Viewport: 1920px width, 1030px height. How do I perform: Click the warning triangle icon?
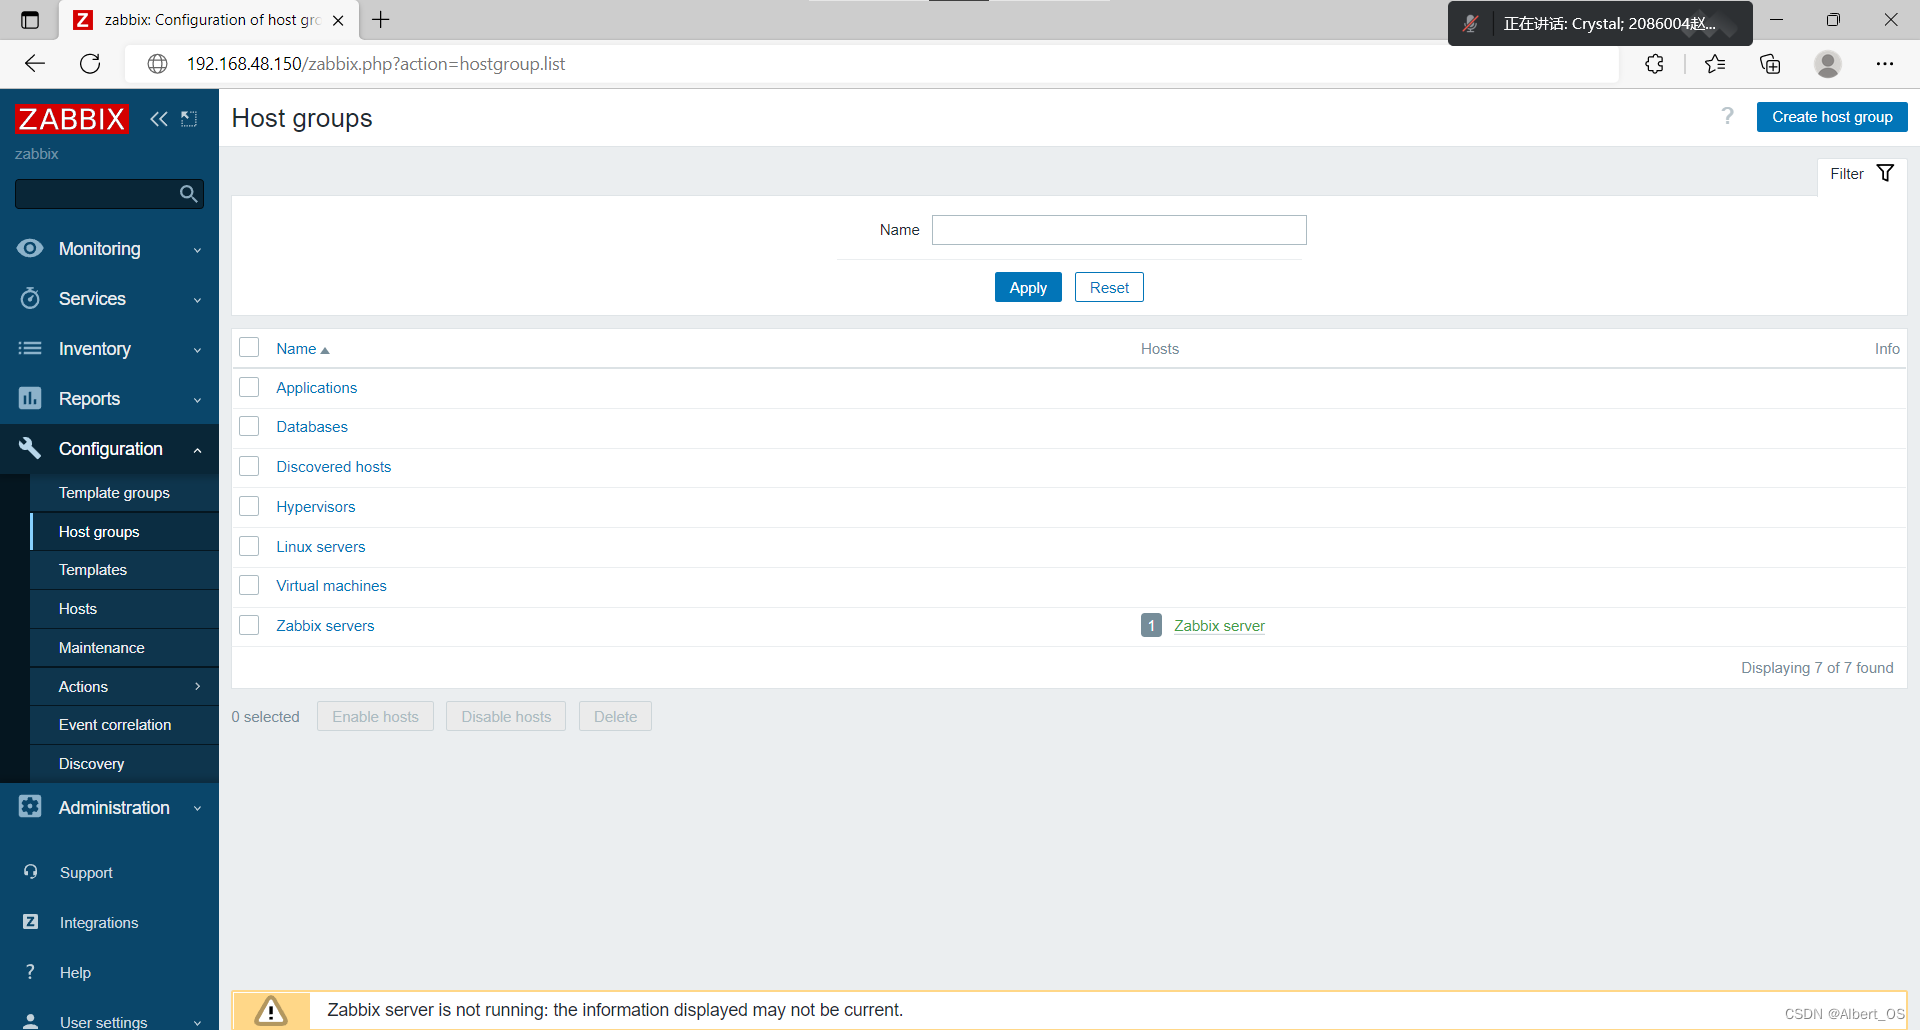click(x=270, y=1011)
